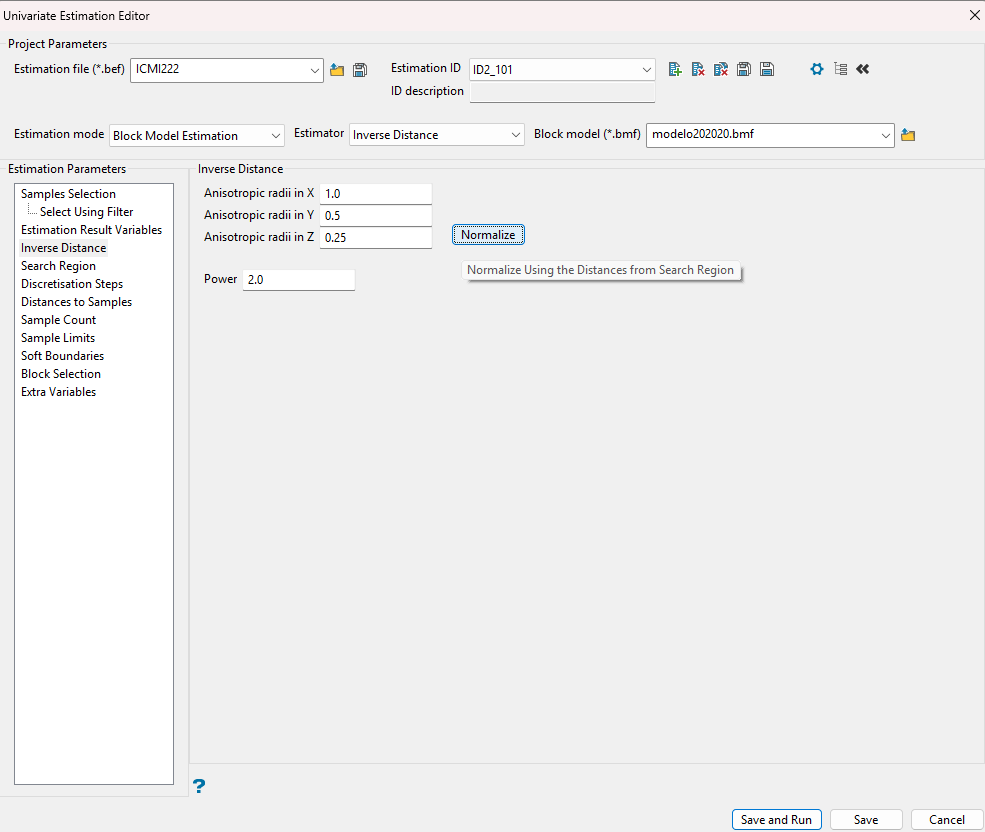Open the Estimation file dropdown

click(x=315, y=70)
